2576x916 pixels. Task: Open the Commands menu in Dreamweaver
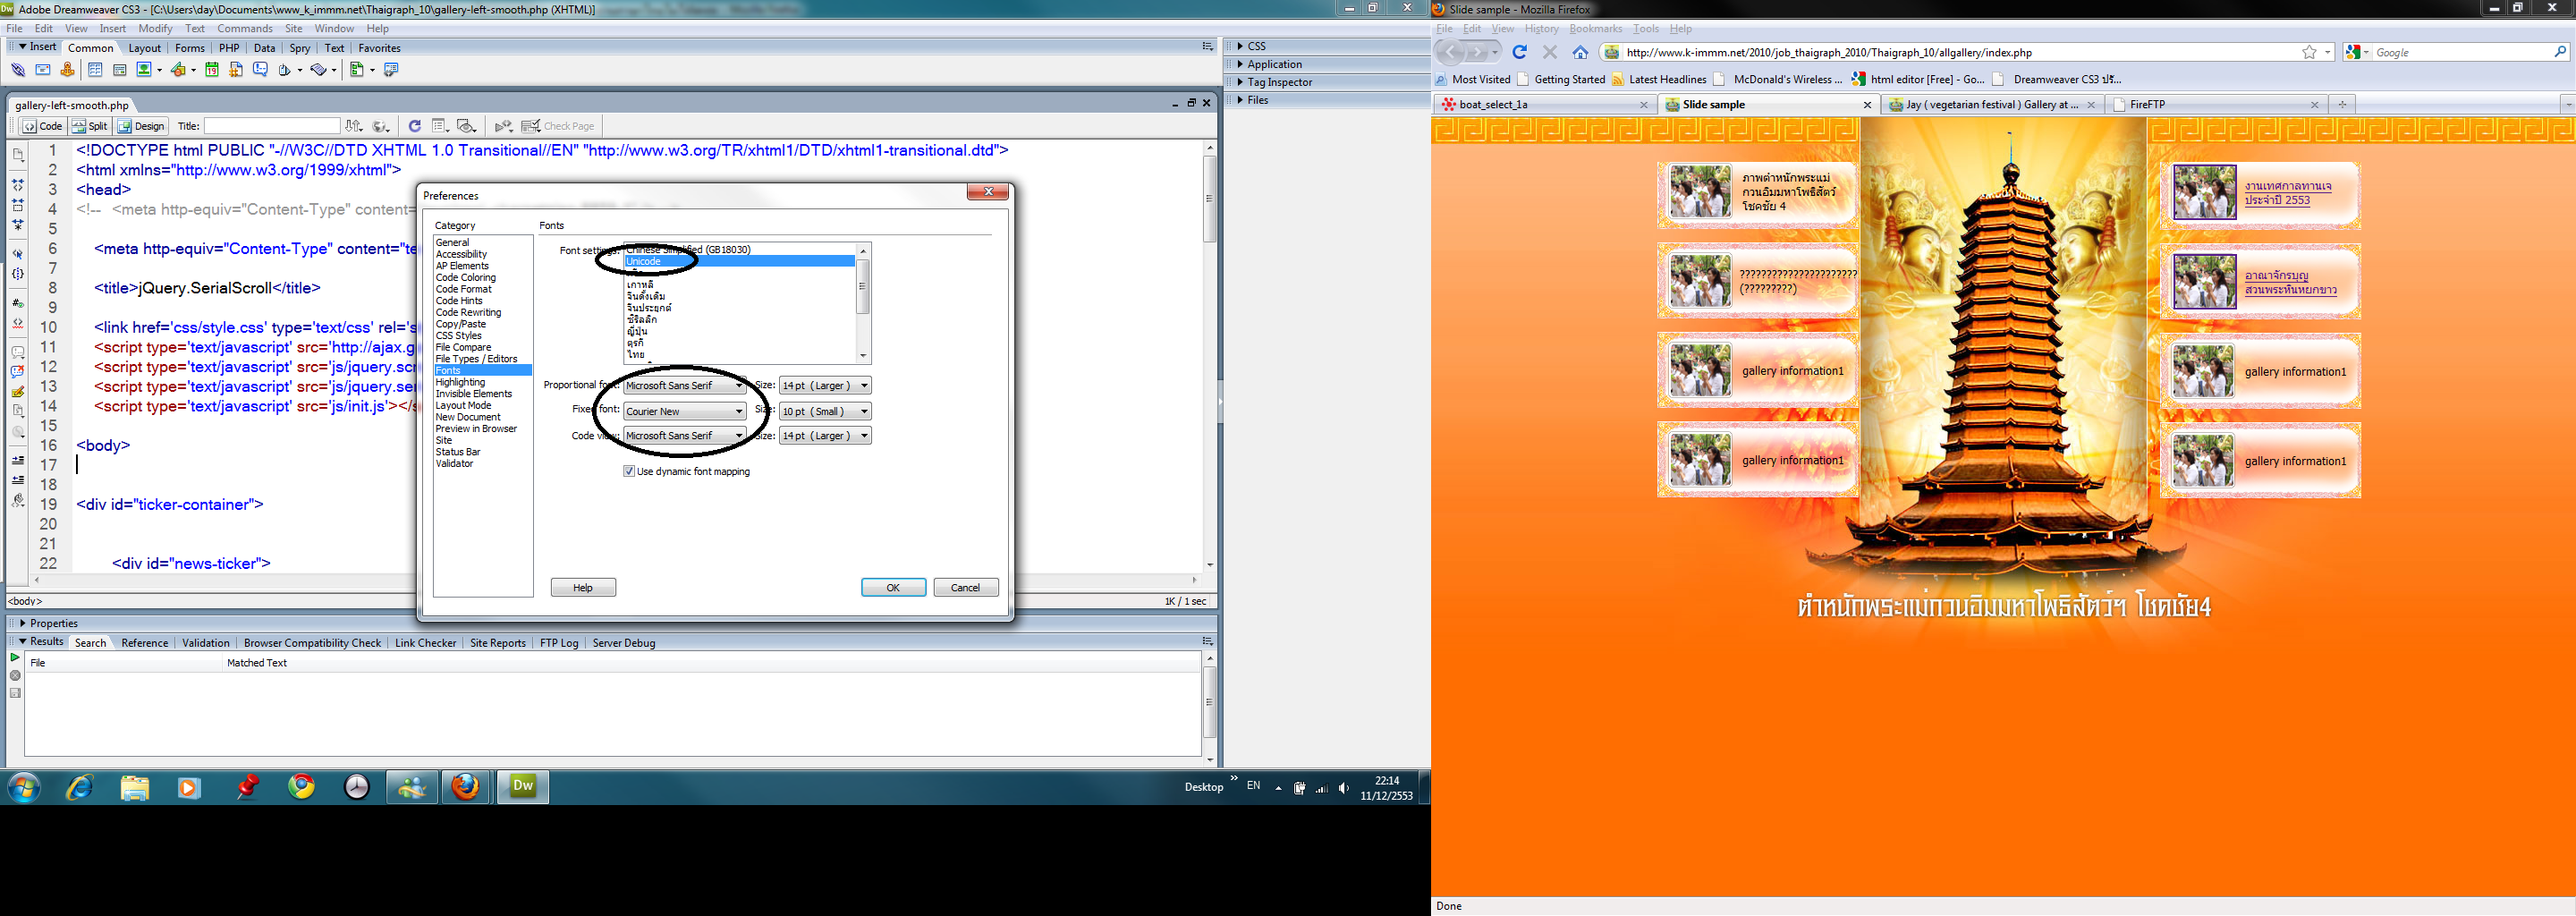pyautogui.click(x=245, y=29)
